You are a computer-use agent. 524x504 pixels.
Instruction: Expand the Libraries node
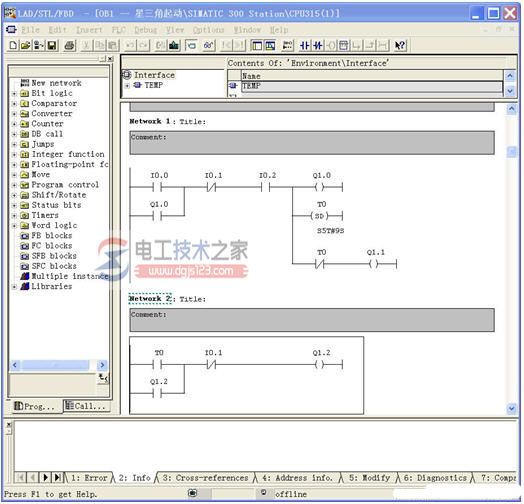pos(14,287)
